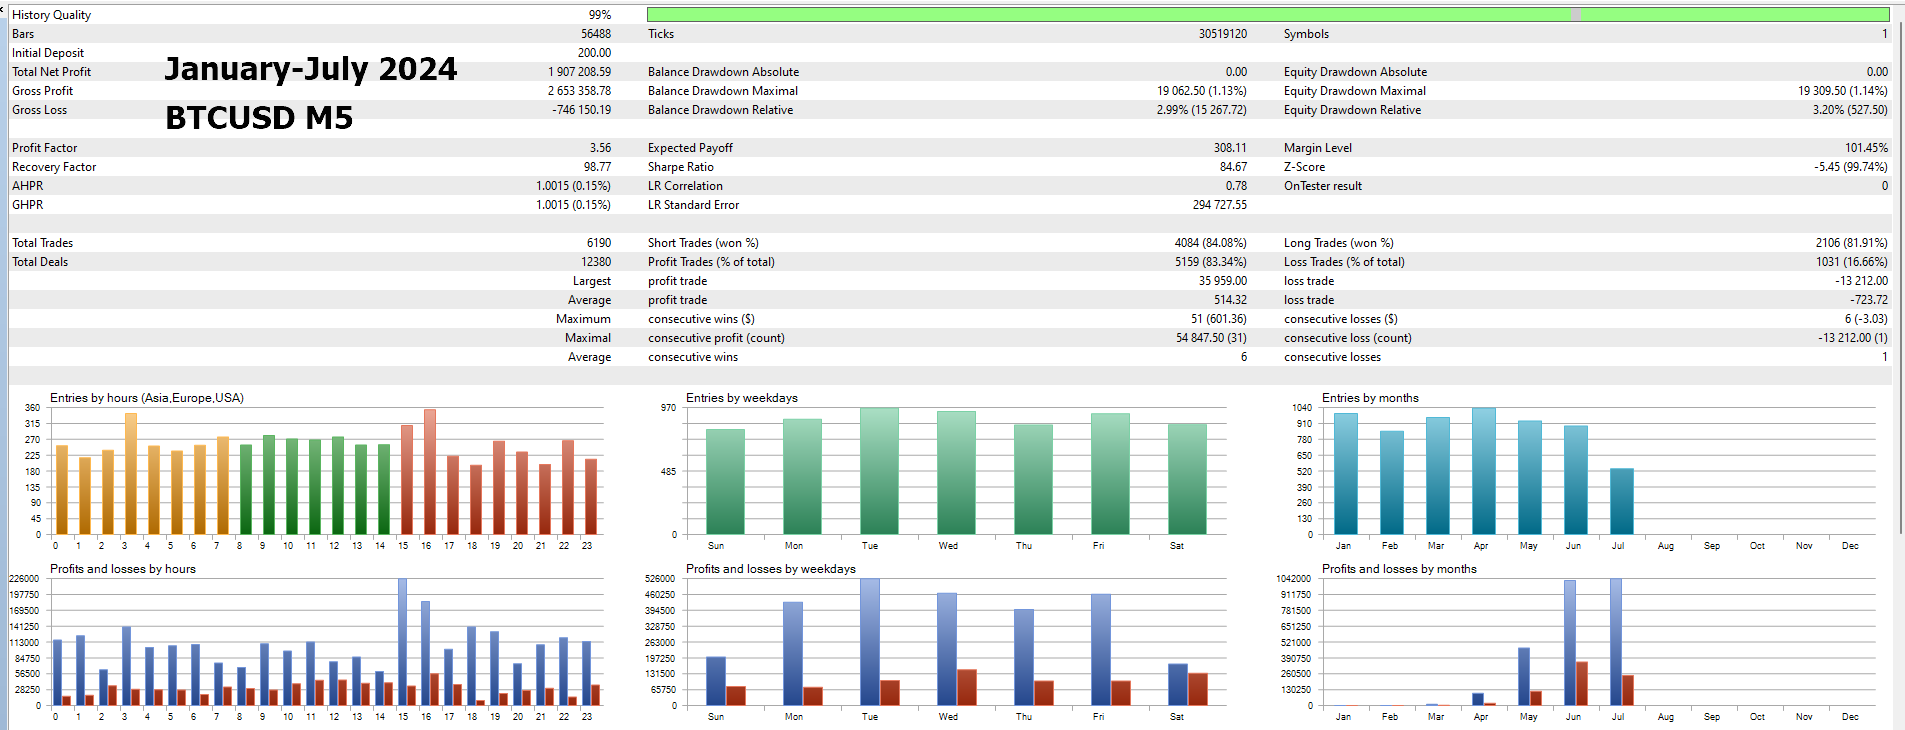Image resolution: width=1905 pixels, height=730 pixels.
Task: Select the Equity Drawdown Maximal value
Action: [1842, 91]
